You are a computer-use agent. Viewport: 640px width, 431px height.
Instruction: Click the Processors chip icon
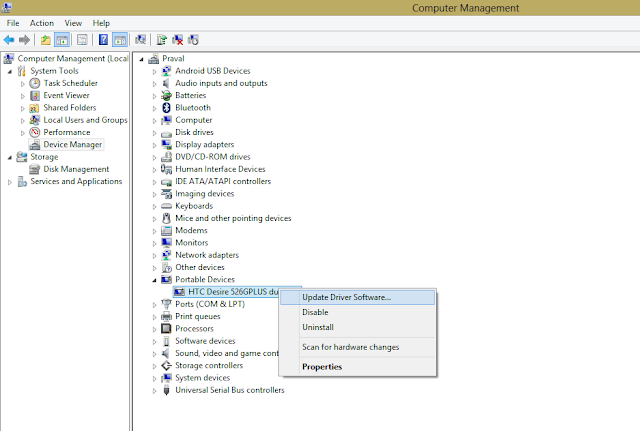pos(166,329)
